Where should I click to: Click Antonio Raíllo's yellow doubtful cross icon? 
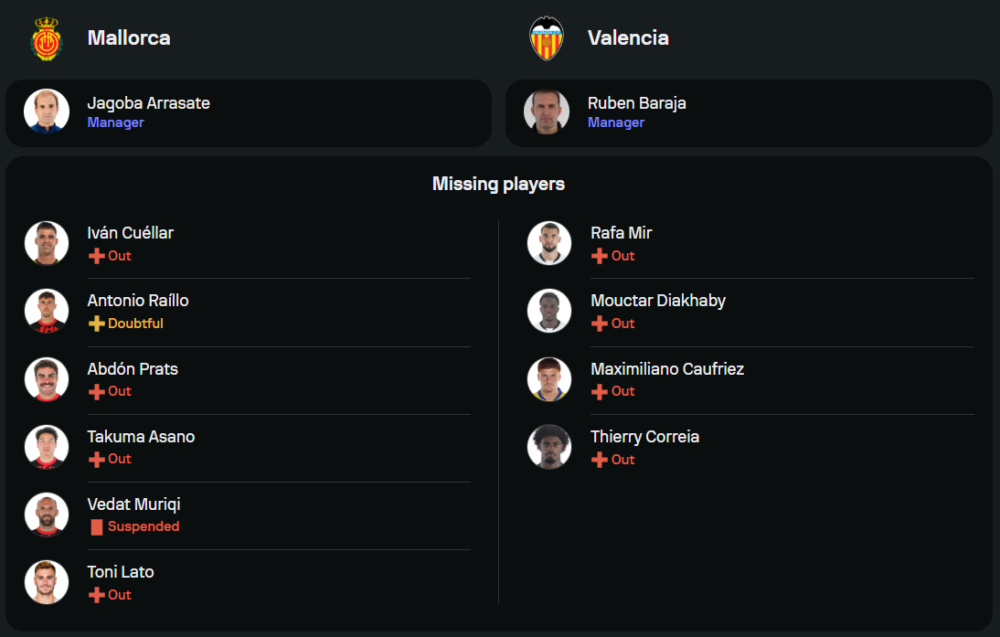pyautogui.click(x=97, y=324)
